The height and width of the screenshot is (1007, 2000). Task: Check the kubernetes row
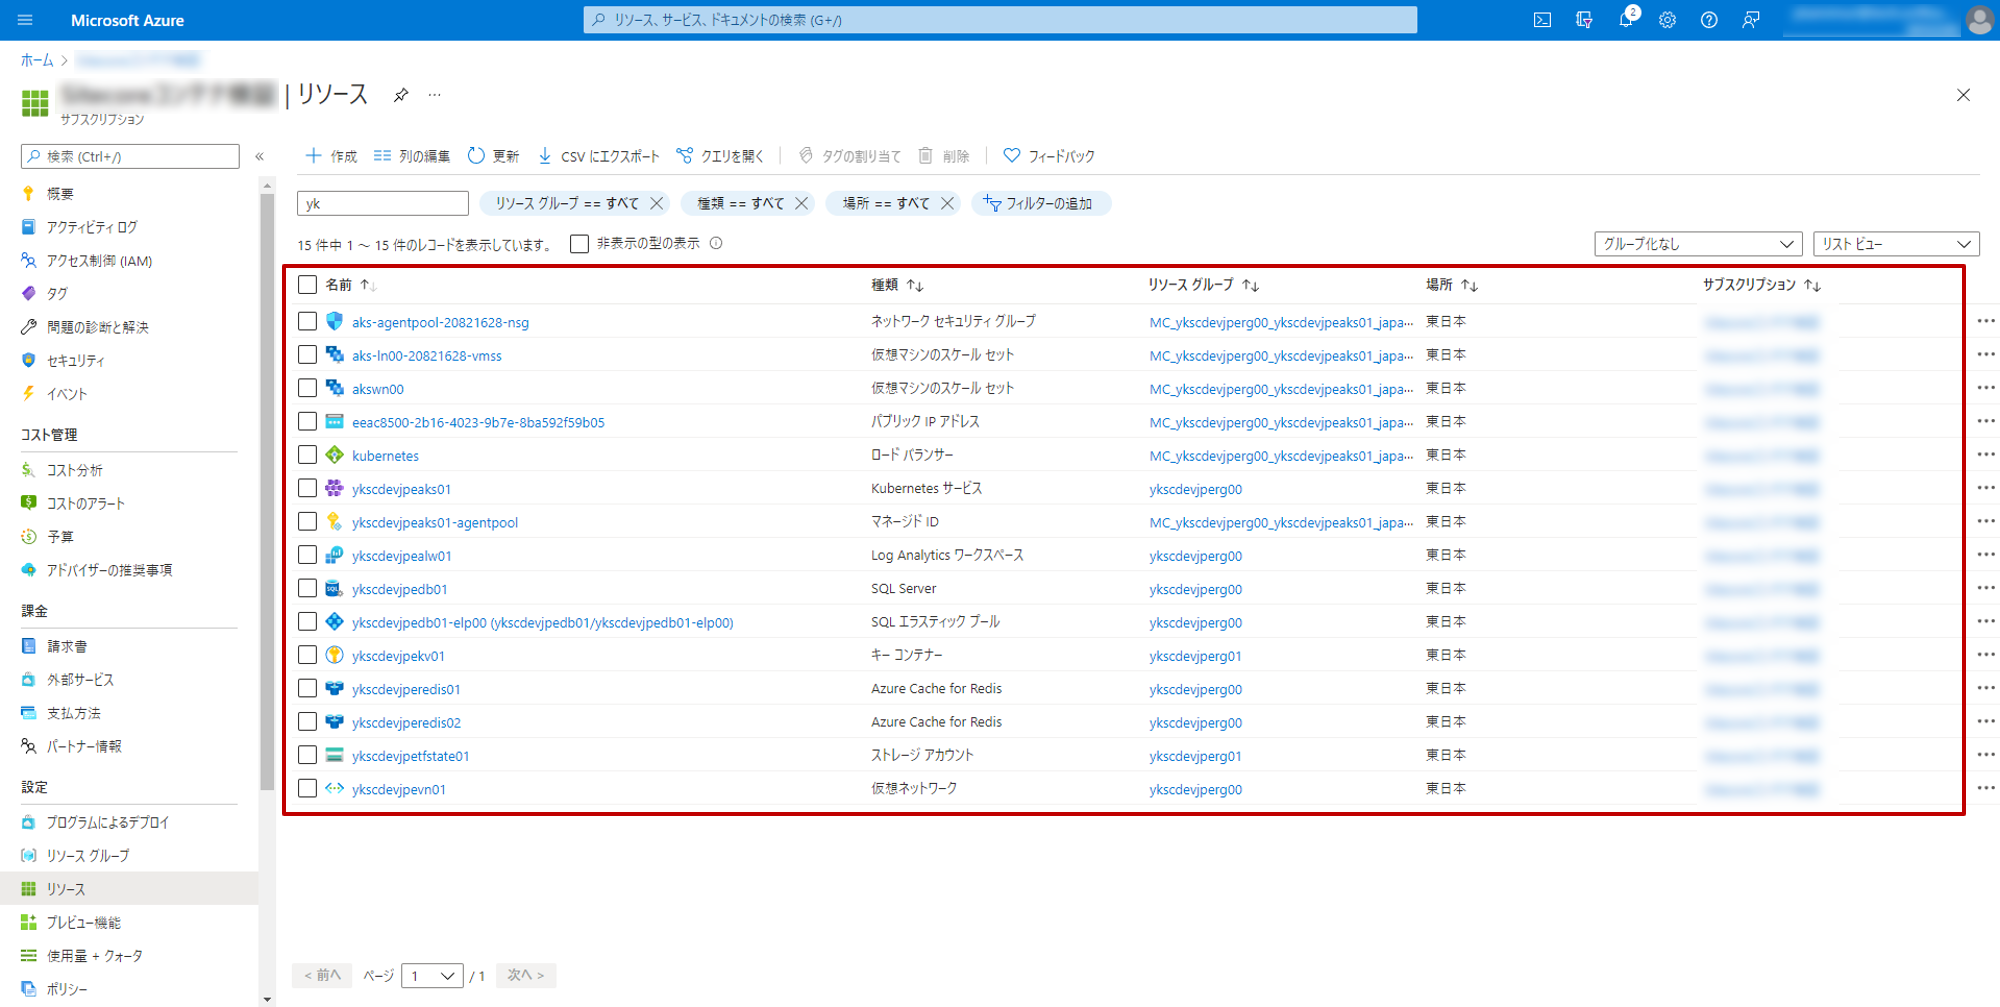point(307,455)
